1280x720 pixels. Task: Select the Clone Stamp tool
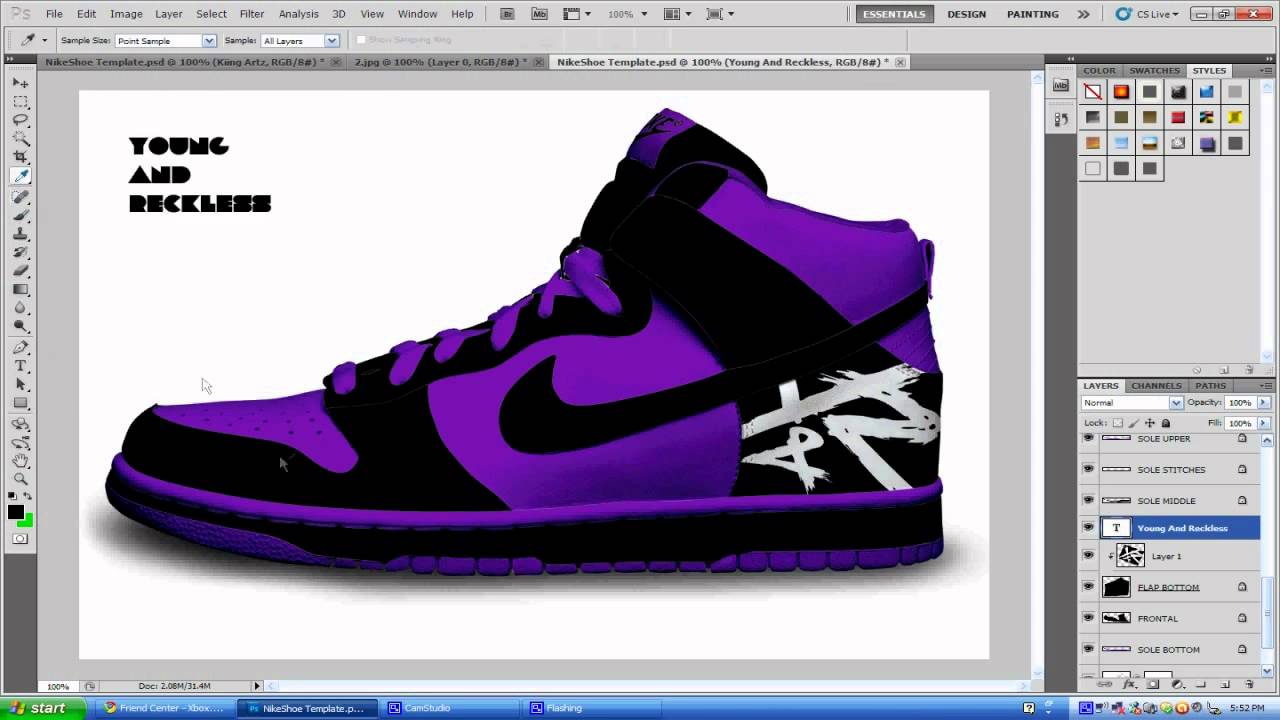(20, 233)
